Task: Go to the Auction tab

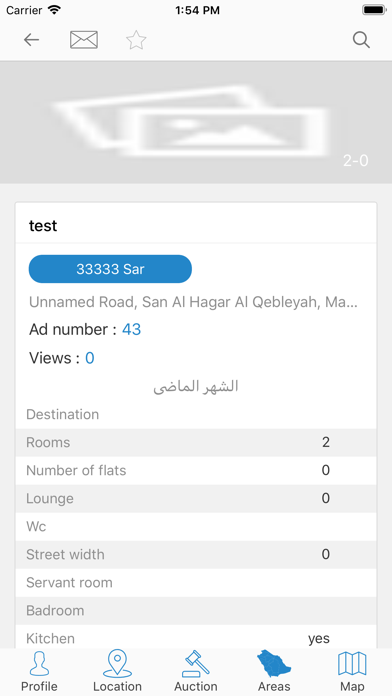Action: coord(196,671)
